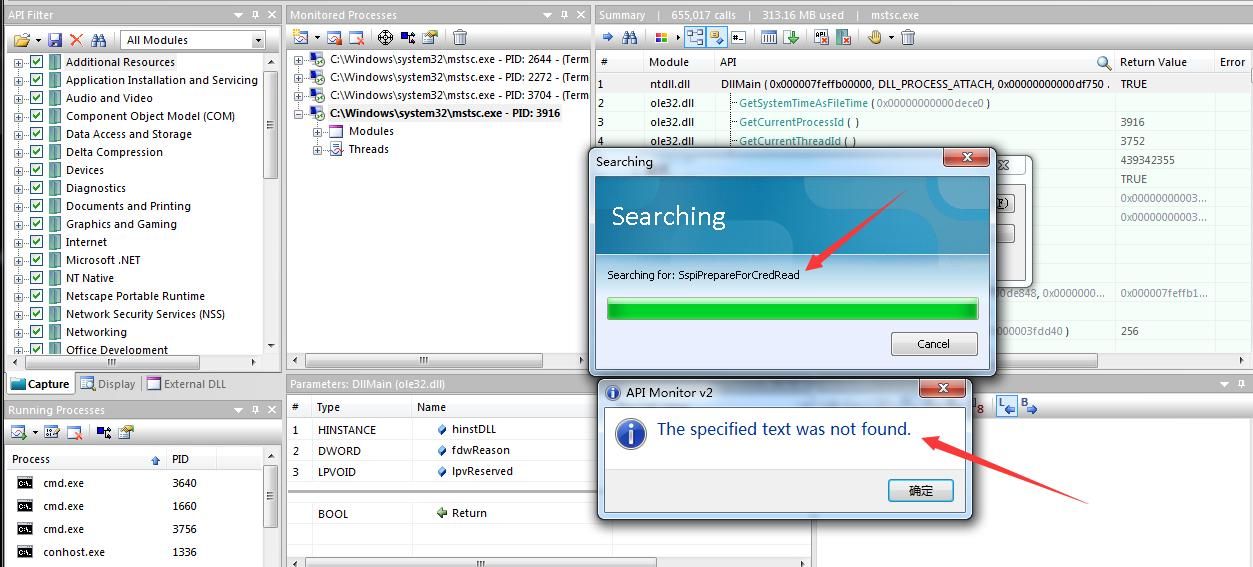Viewport: 1253px width, 567px height.
Task: Click the green search progress bar
Action: (792, 309)
